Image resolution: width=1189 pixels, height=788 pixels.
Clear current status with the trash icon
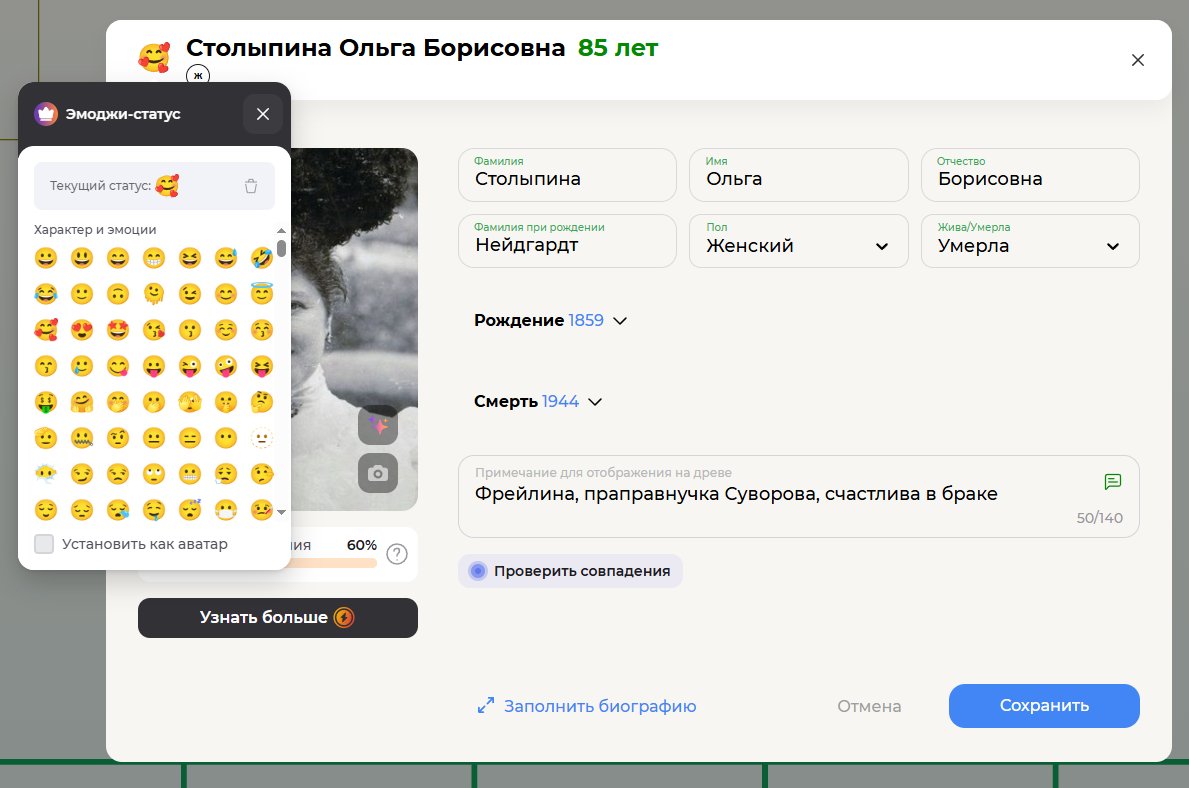(251, 185)
